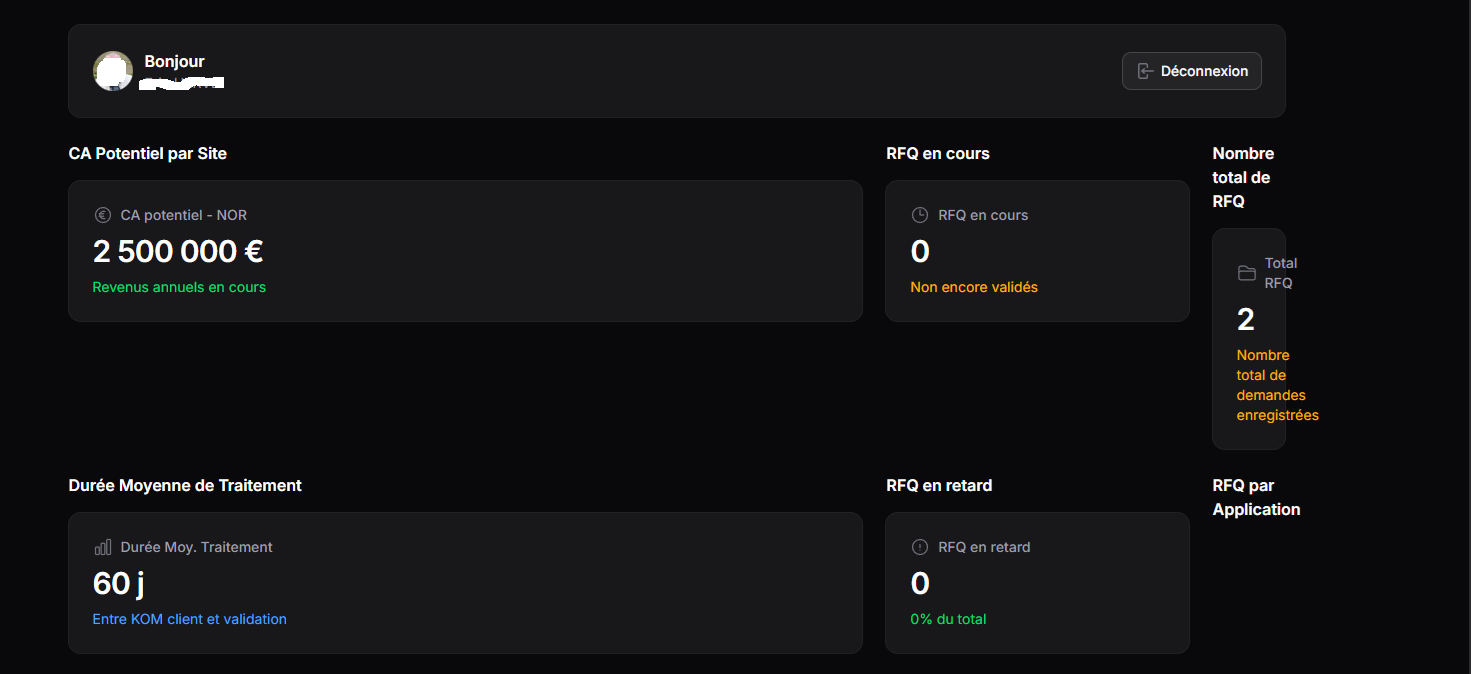Viewport: 1471px width, 674px height.
Task: Select the Bonjour greeting text
Action: click(174, 61)
